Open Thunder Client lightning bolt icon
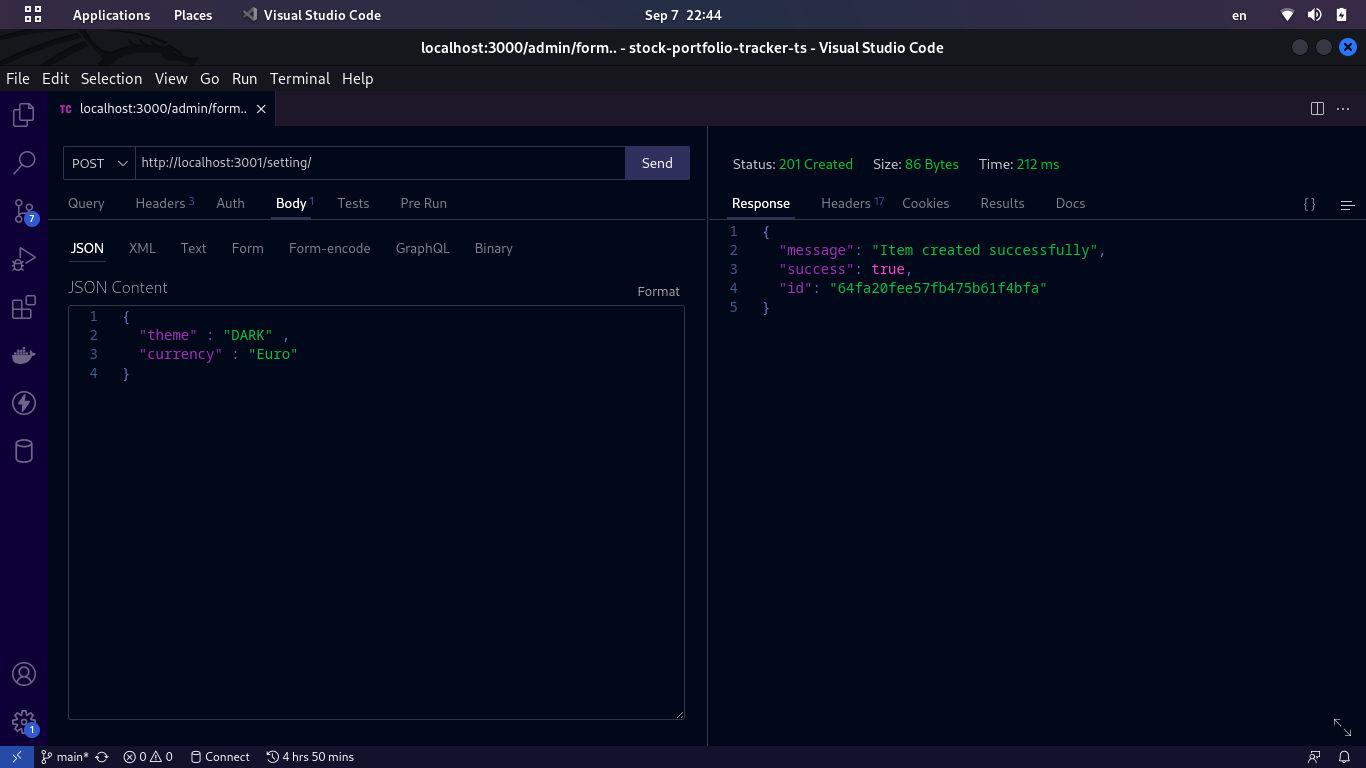 (x=24, y=403)
